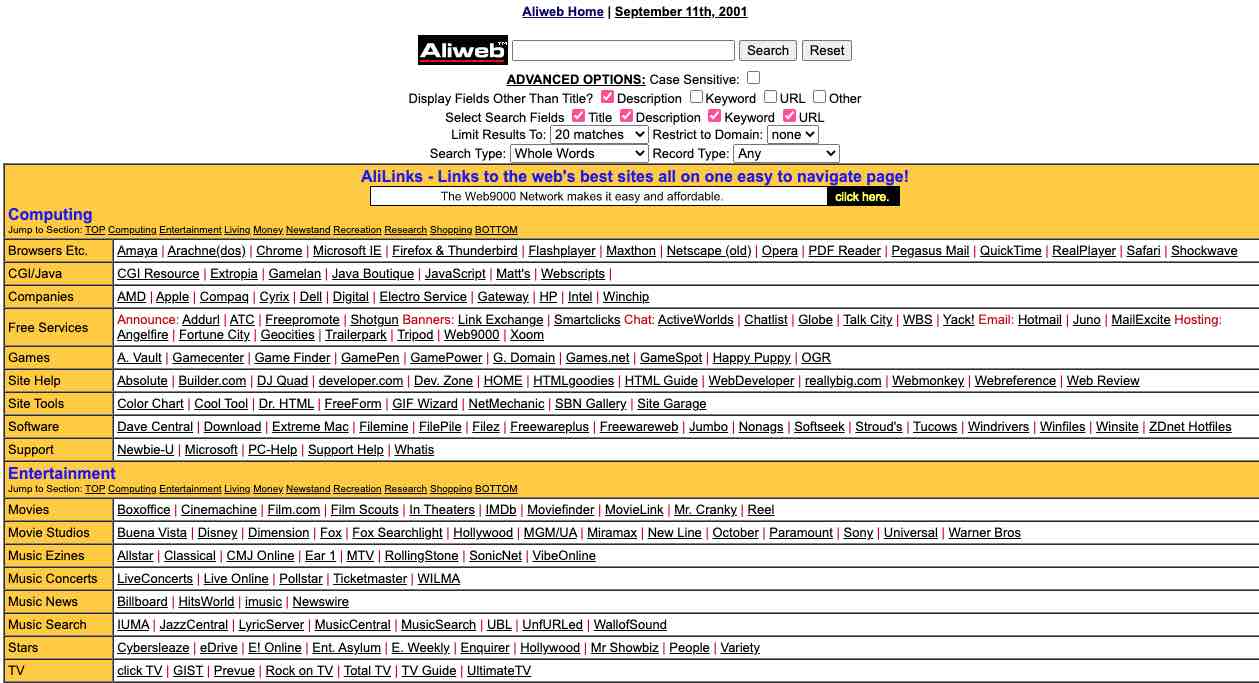Open the Restrict to Domain dropdown

pyautogui.click(x=793, y=134)
